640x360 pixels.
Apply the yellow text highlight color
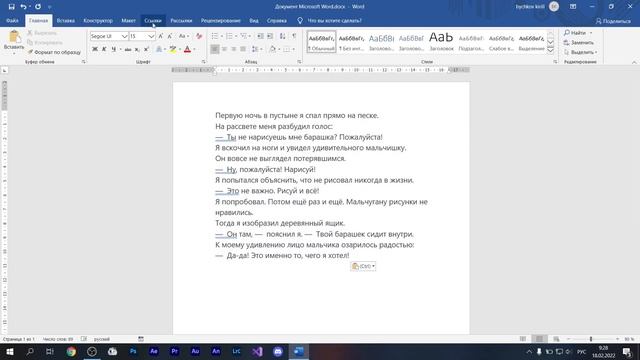[173, 49]
